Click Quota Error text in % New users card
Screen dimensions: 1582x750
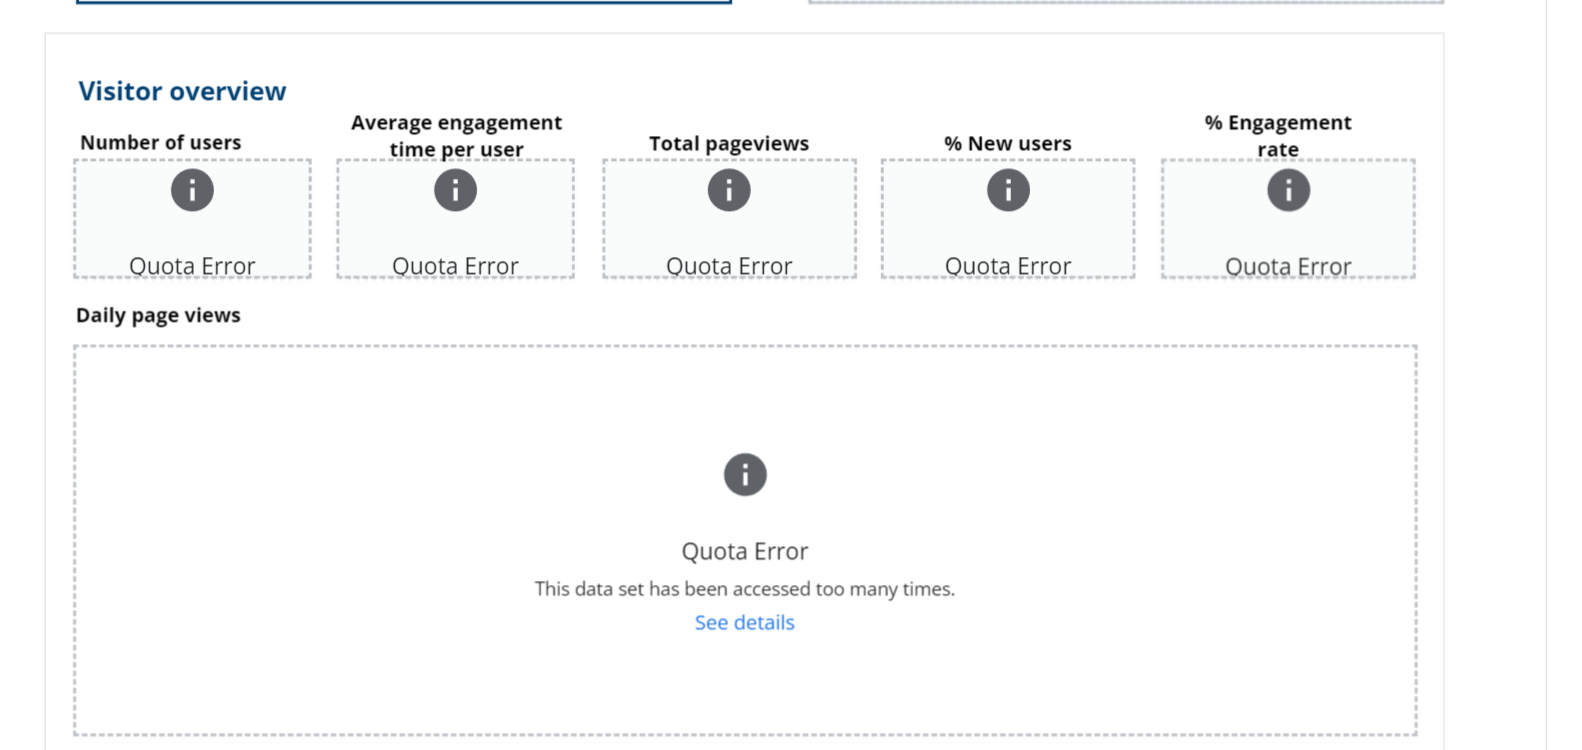coord(1008,266)
